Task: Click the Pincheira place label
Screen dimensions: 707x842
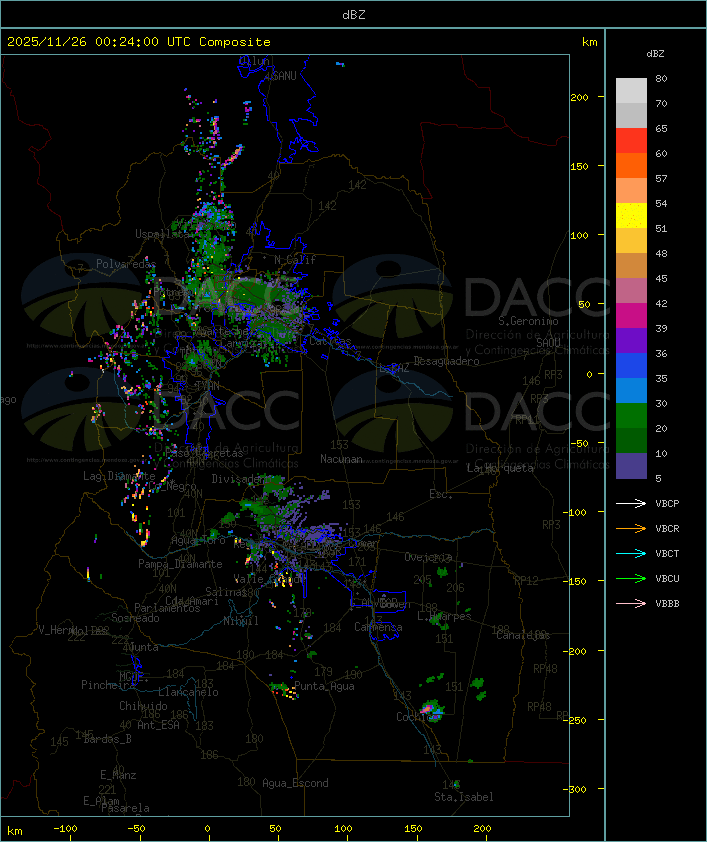Action: [x=107, y=685]
